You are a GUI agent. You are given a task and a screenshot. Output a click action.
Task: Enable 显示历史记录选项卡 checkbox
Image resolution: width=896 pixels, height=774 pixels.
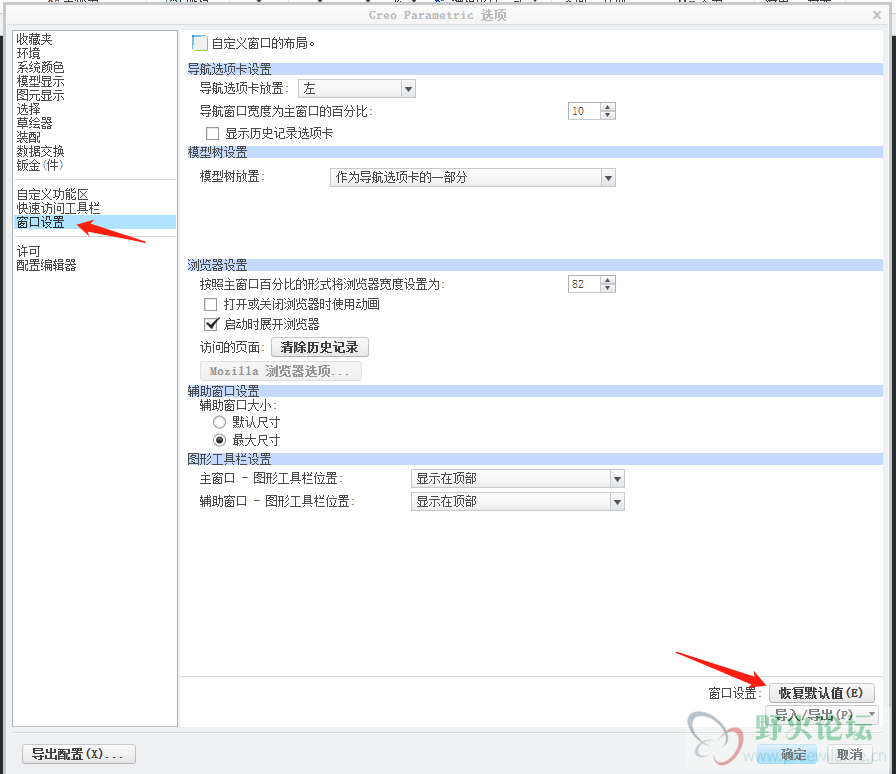tap(213, 134)
